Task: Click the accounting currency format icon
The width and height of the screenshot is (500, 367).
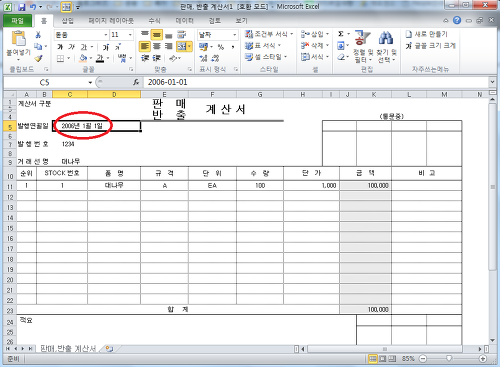Action: pos(203,47)
